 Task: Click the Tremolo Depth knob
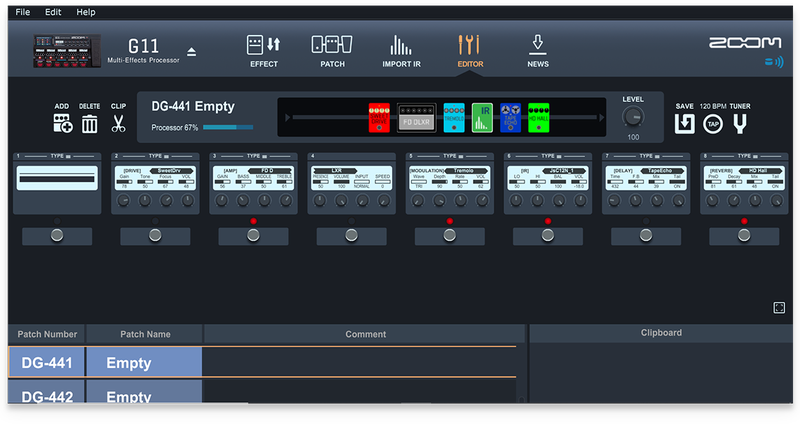coord(439,200)
